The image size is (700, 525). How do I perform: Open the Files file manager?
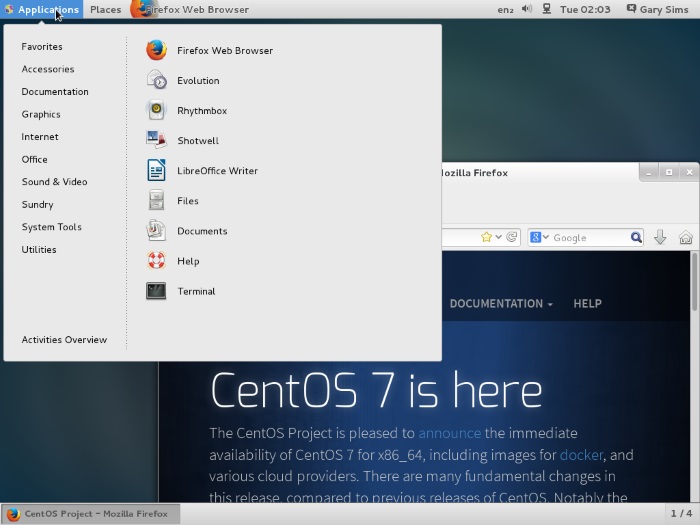[x=172, y=201]
